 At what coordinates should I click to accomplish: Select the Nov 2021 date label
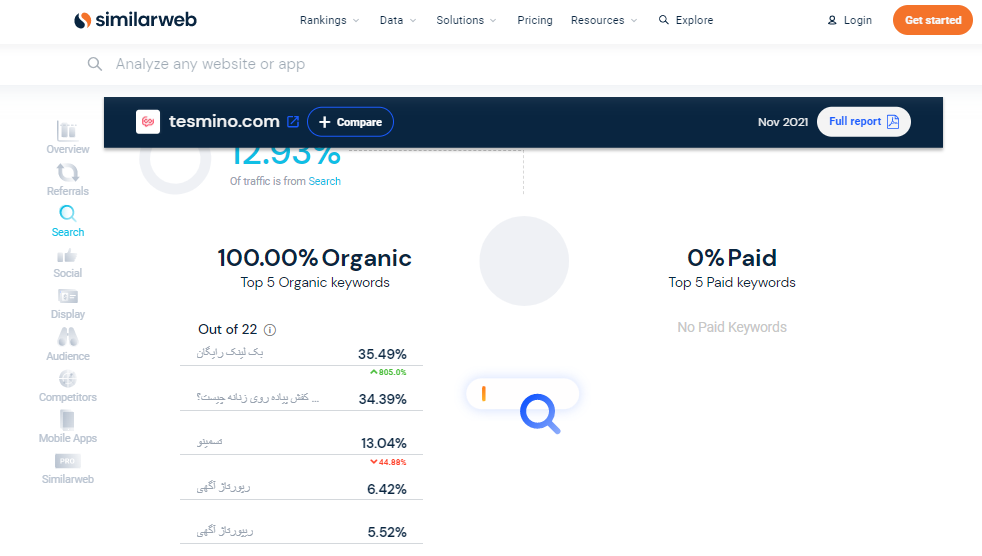(x=783, y=122)
